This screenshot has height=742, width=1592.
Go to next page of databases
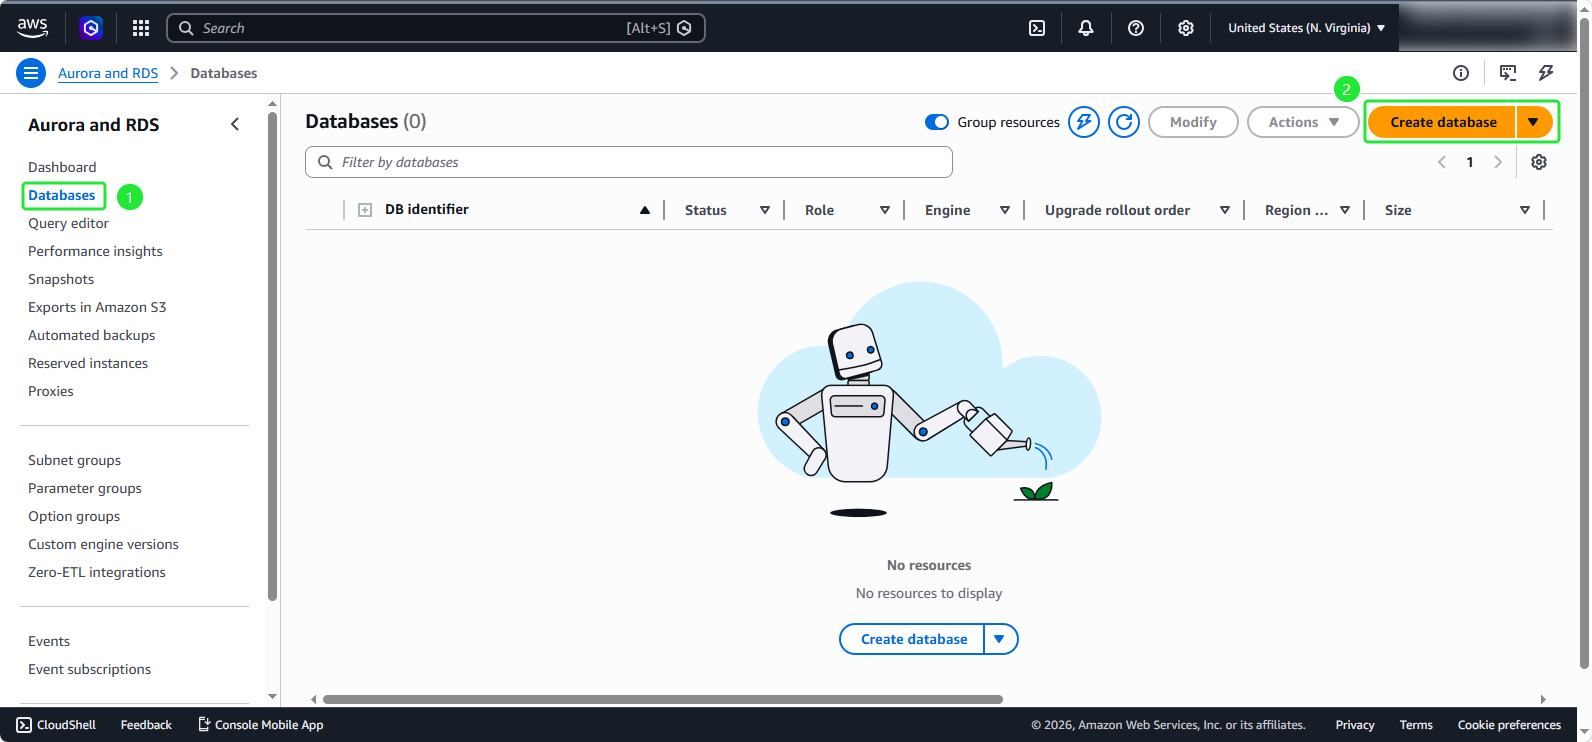pos(1498,162)
